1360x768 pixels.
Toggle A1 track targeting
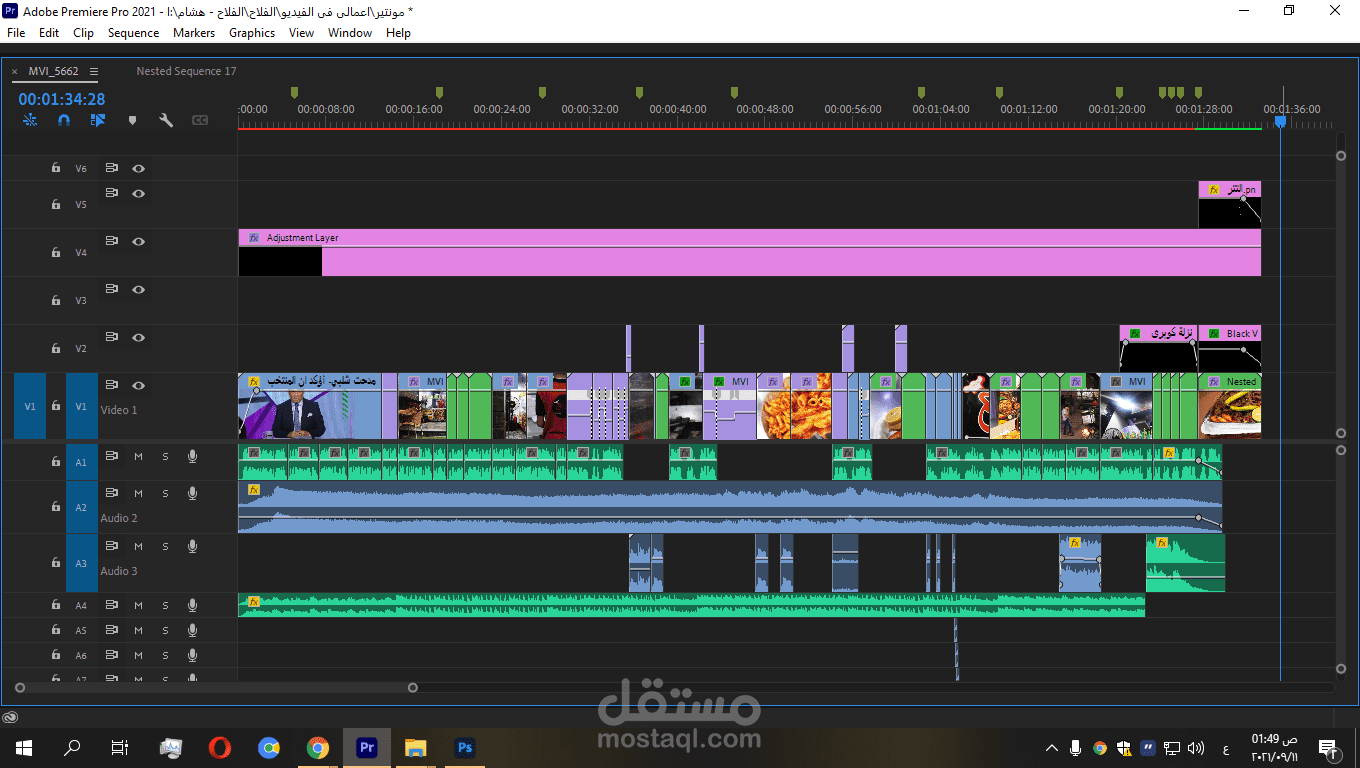click(82, 462)
